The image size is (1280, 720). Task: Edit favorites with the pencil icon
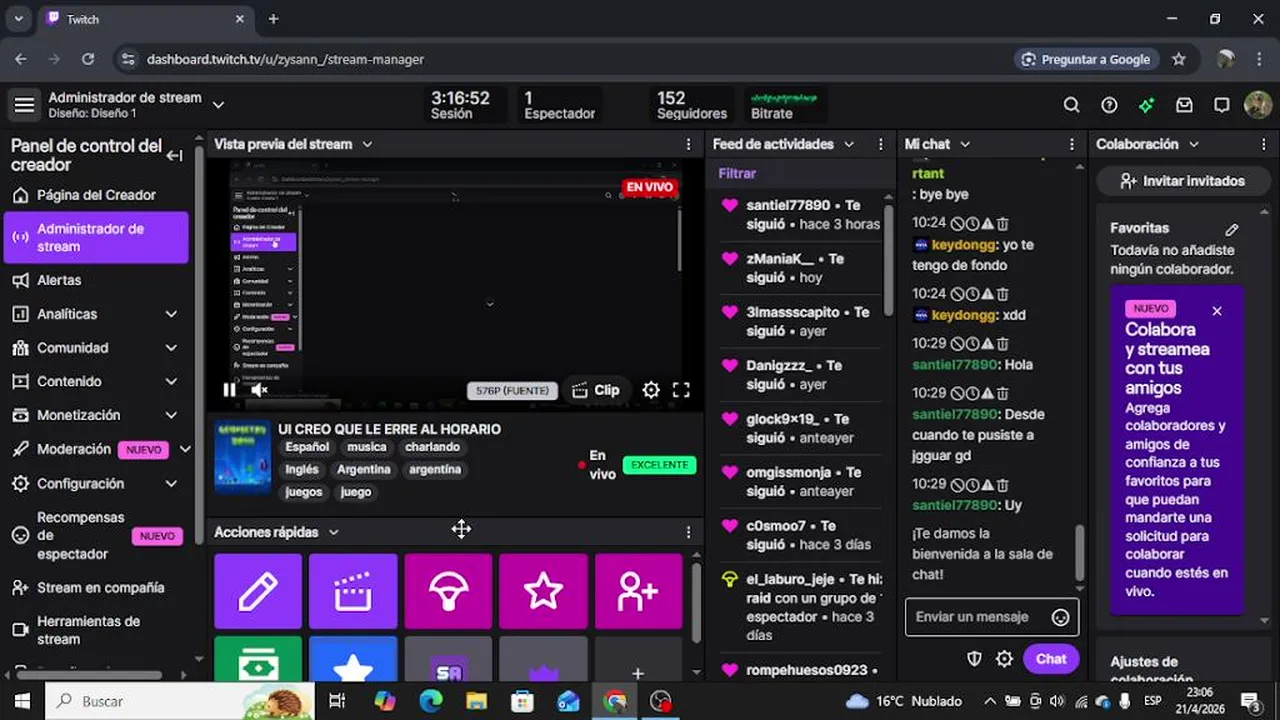1232,229
